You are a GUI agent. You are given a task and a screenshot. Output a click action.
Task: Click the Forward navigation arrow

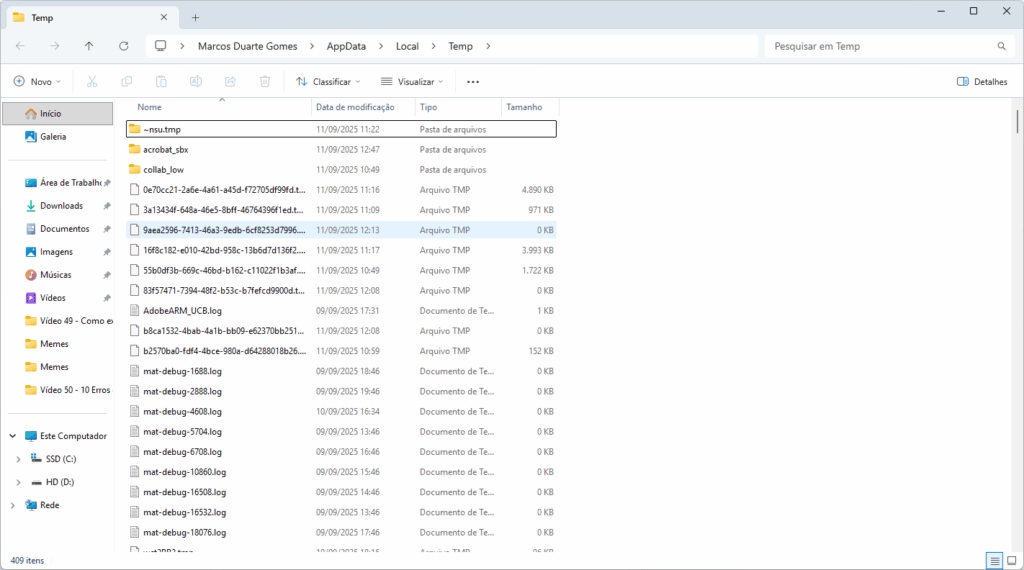[x=55, y=46]
